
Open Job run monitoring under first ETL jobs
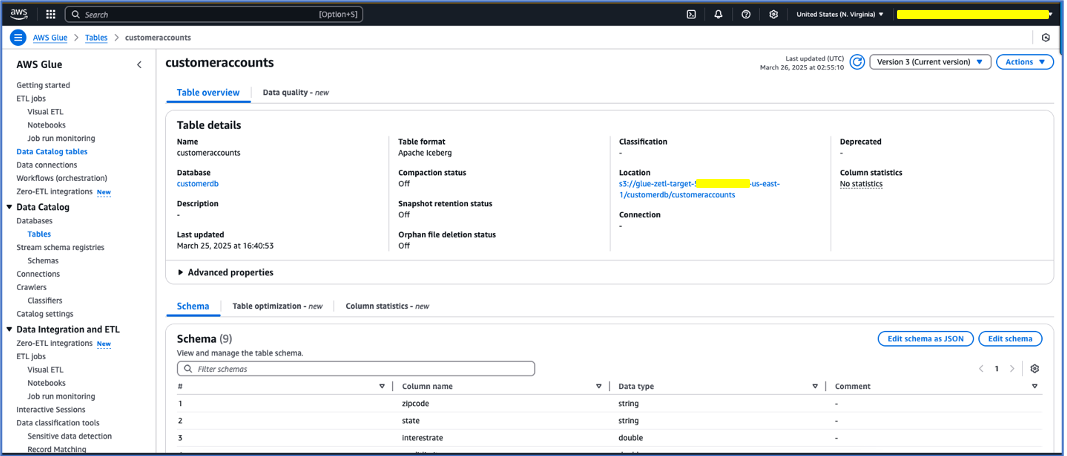tap(61, 138)
